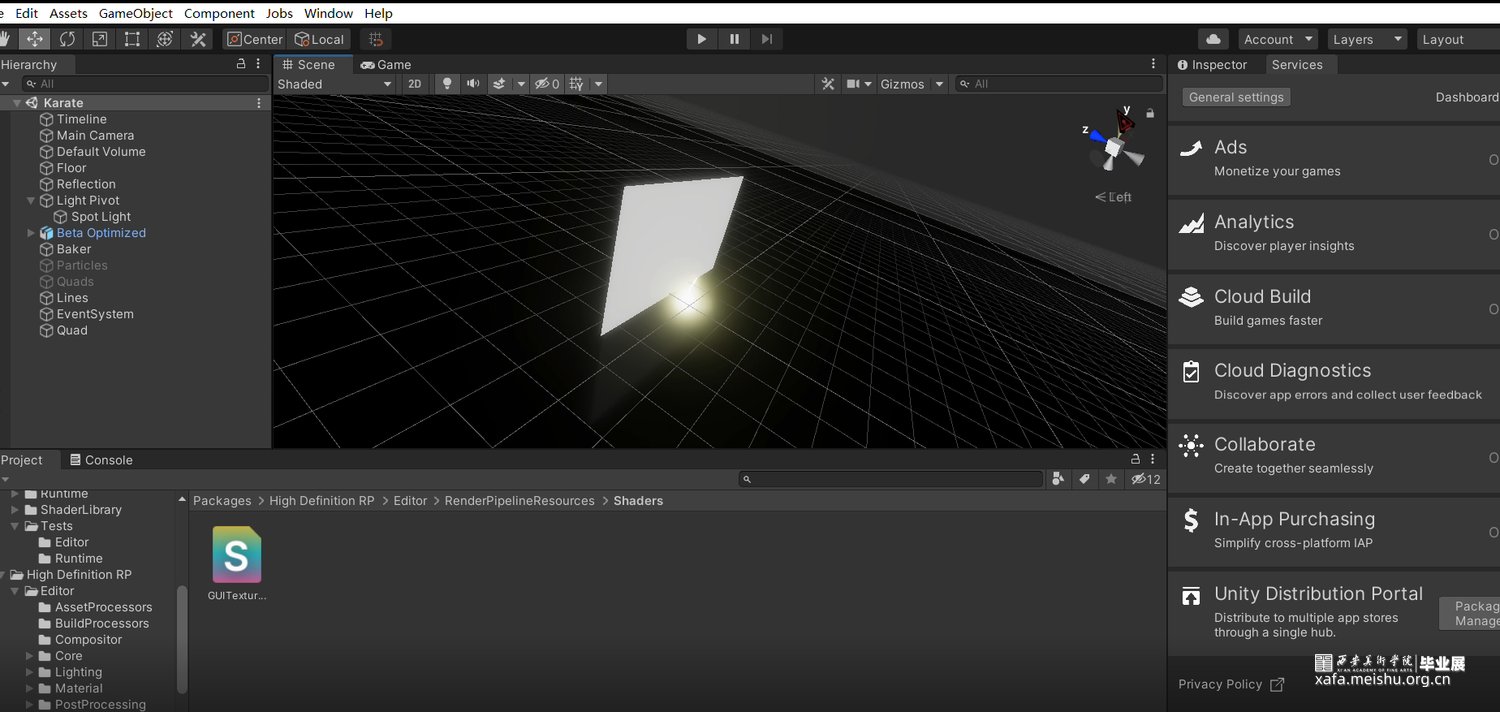Click the cloud services icon
Image resolution: width=1500 pixels, height=712 pixels.
click(1213, 39)
